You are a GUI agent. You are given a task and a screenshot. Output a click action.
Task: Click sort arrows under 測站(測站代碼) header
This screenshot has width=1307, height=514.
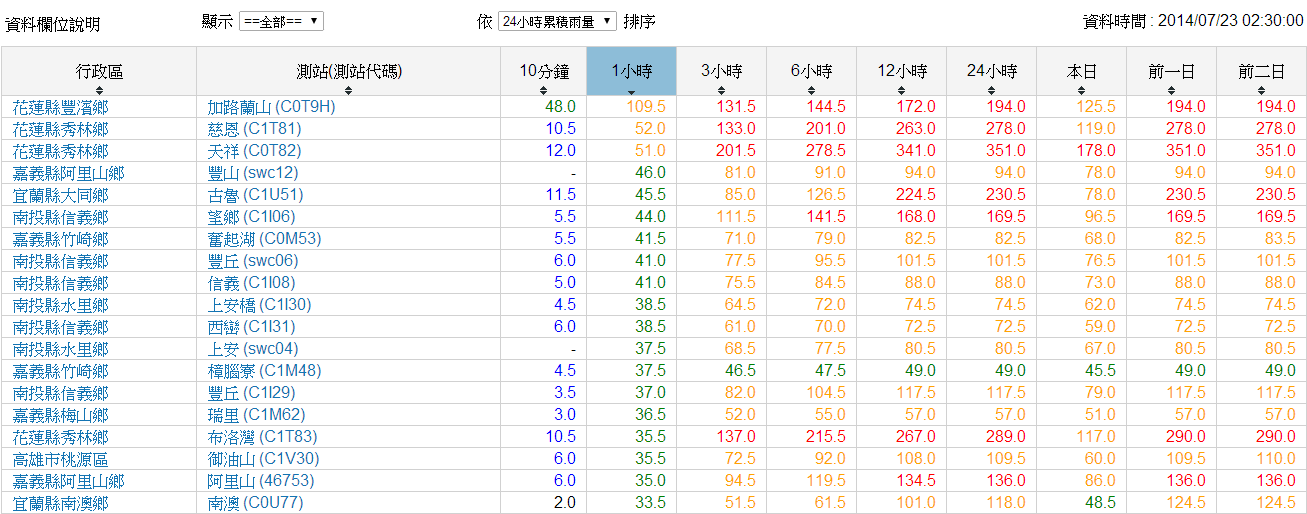(x=349, y=90)
